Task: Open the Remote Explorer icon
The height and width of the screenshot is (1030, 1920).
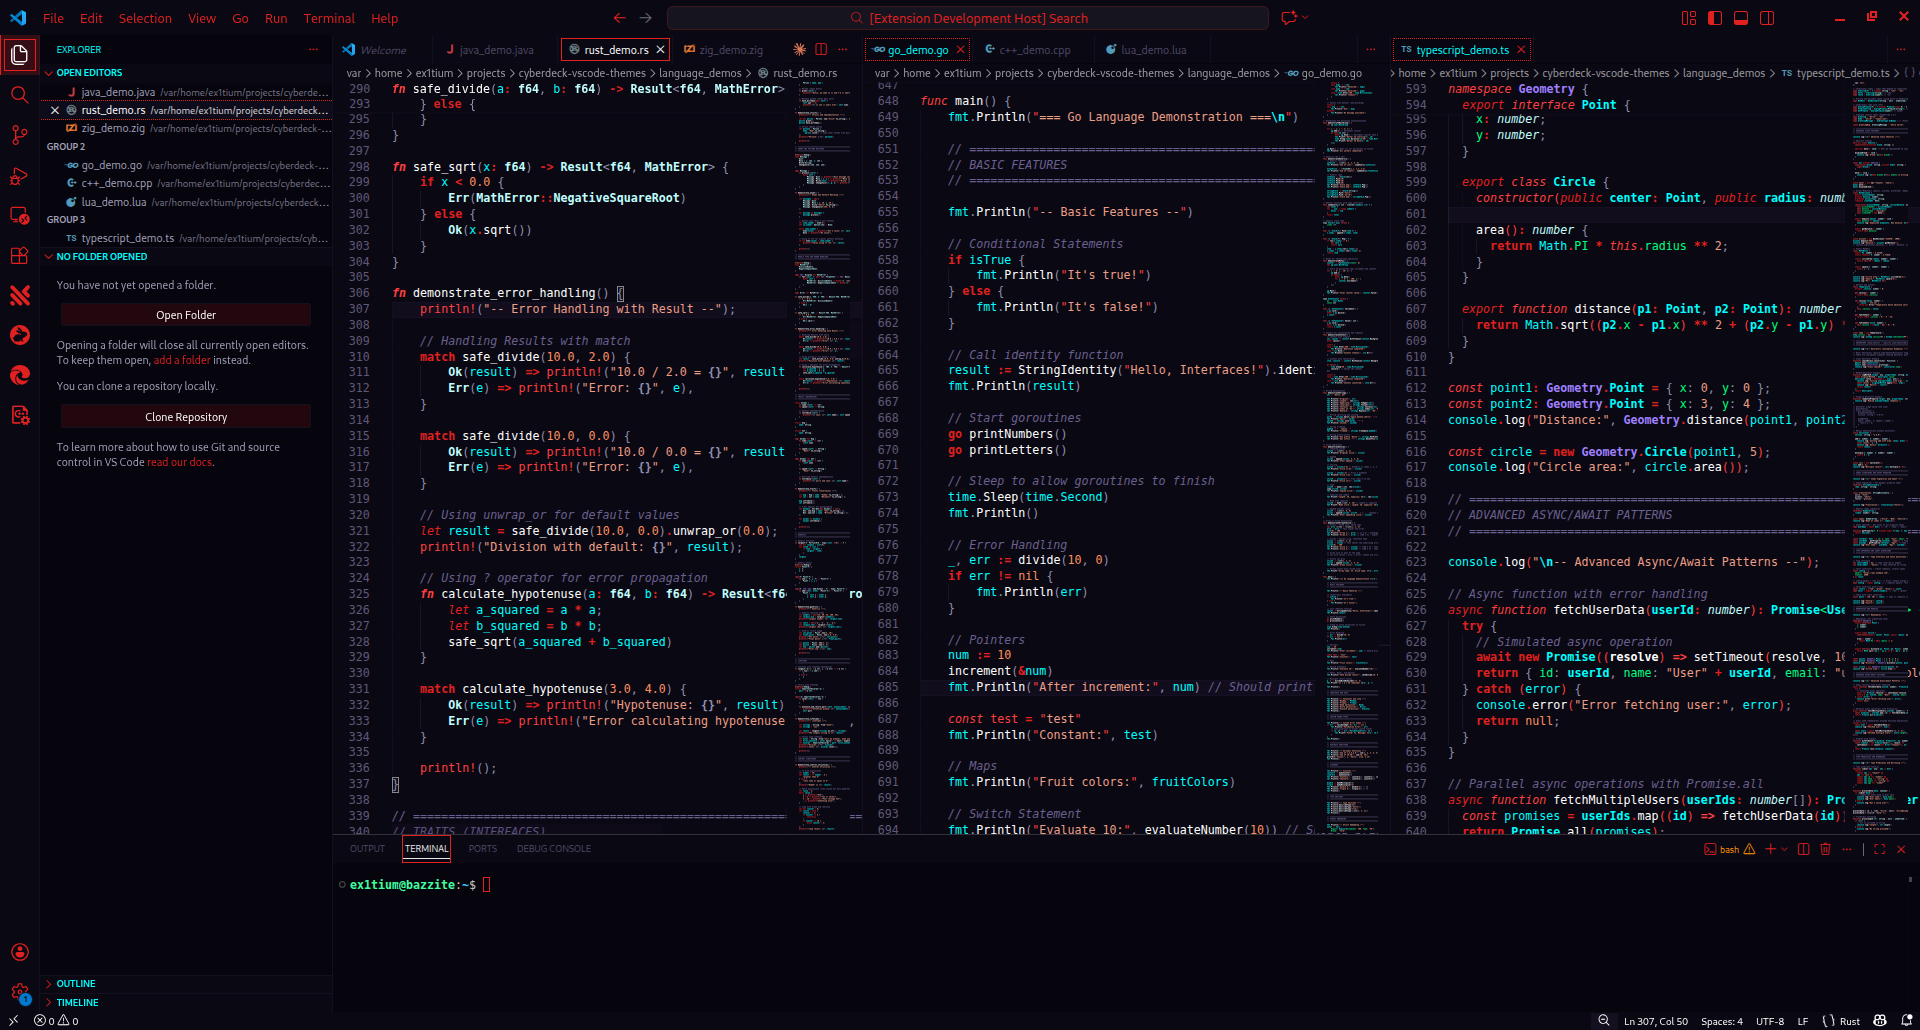Action: [x=19, y=216]
